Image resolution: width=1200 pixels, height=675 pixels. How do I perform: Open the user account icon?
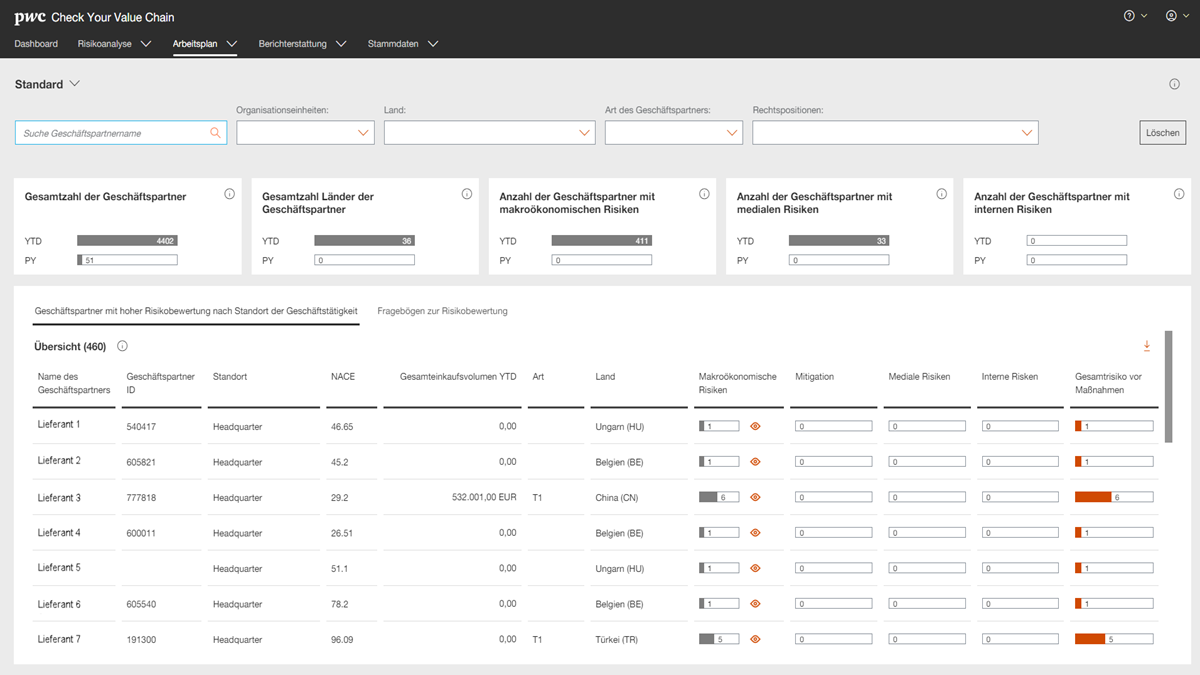pyautogui.click(x=1171, y=16)
